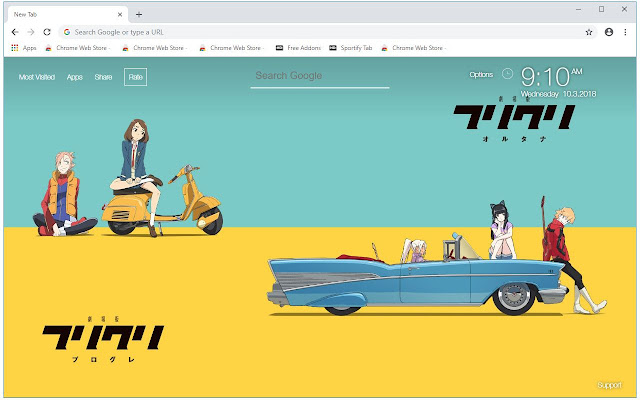This screenshot has height=400, width=640.
Task: Open the Share menu
Action: pyautogui.click(x=103, y=77)
